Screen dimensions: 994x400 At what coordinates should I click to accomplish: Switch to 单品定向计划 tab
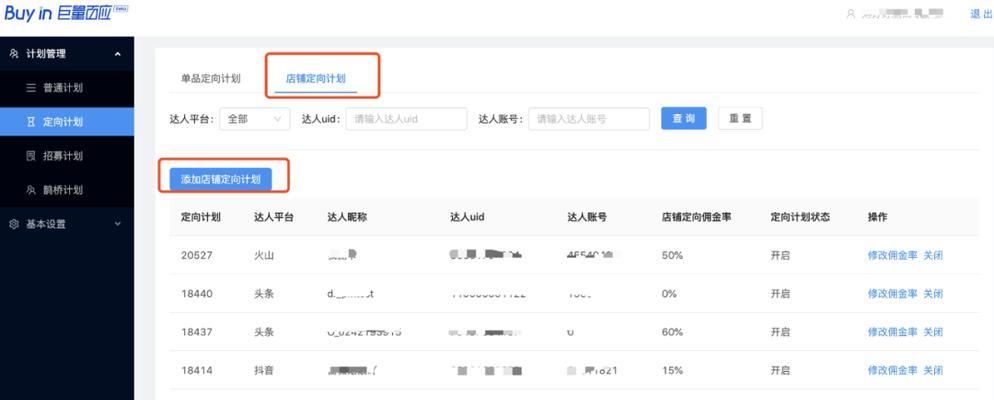click(210, 79)
